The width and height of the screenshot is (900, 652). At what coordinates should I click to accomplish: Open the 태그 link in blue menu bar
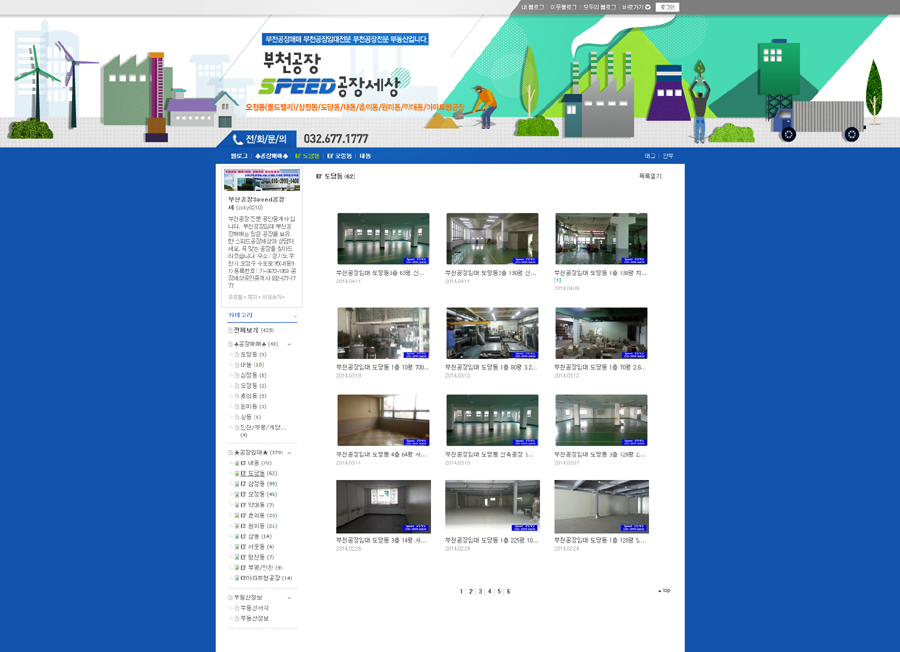(650, 156)
